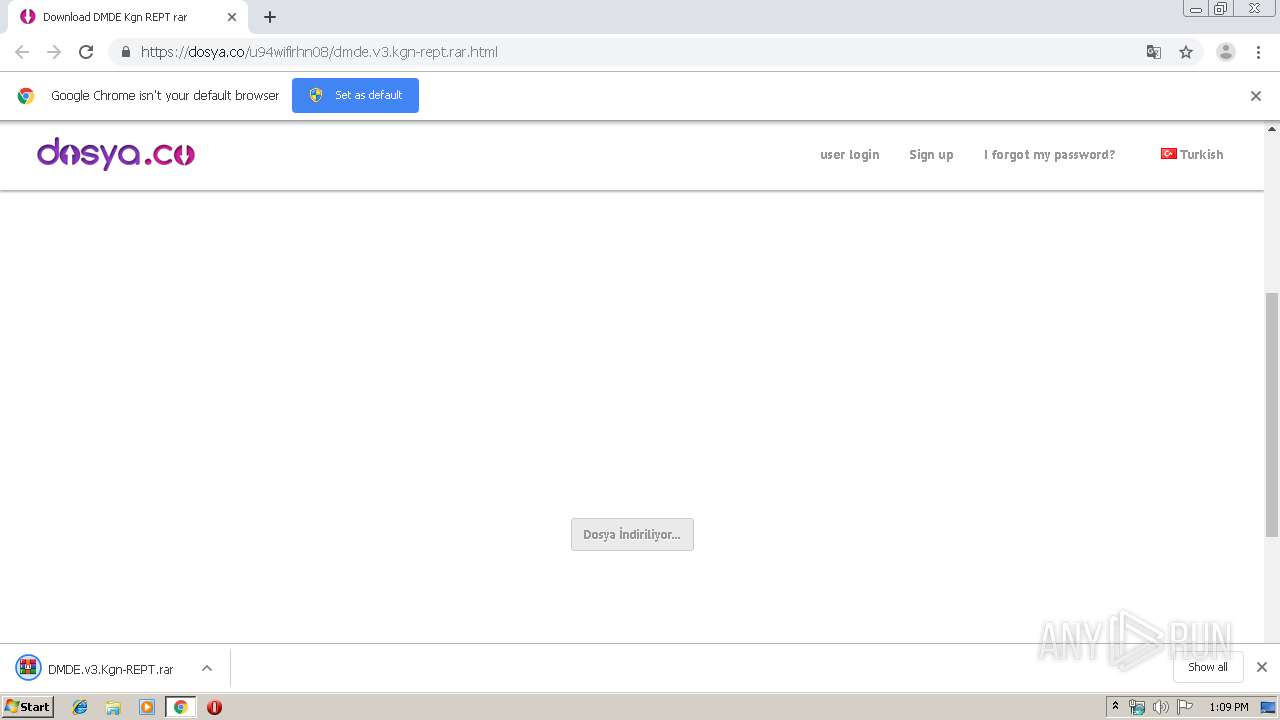Reload the dosya.co page
Image resolution: width=1280 pixels, height=720 pixels.
pos(86,52)
